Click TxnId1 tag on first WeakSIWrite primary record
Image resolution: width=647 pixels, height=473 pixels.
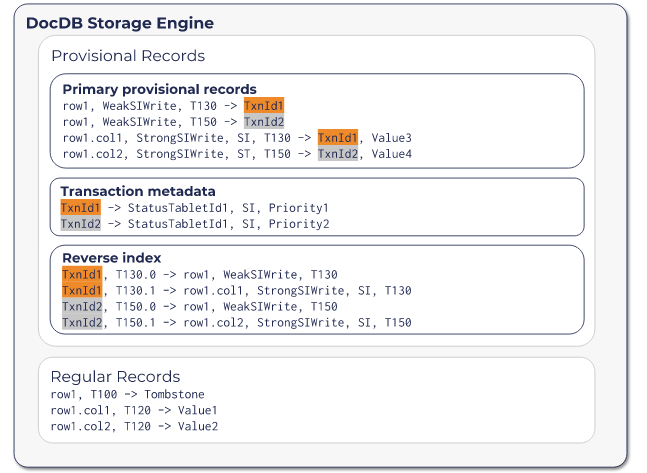(264, 105)
